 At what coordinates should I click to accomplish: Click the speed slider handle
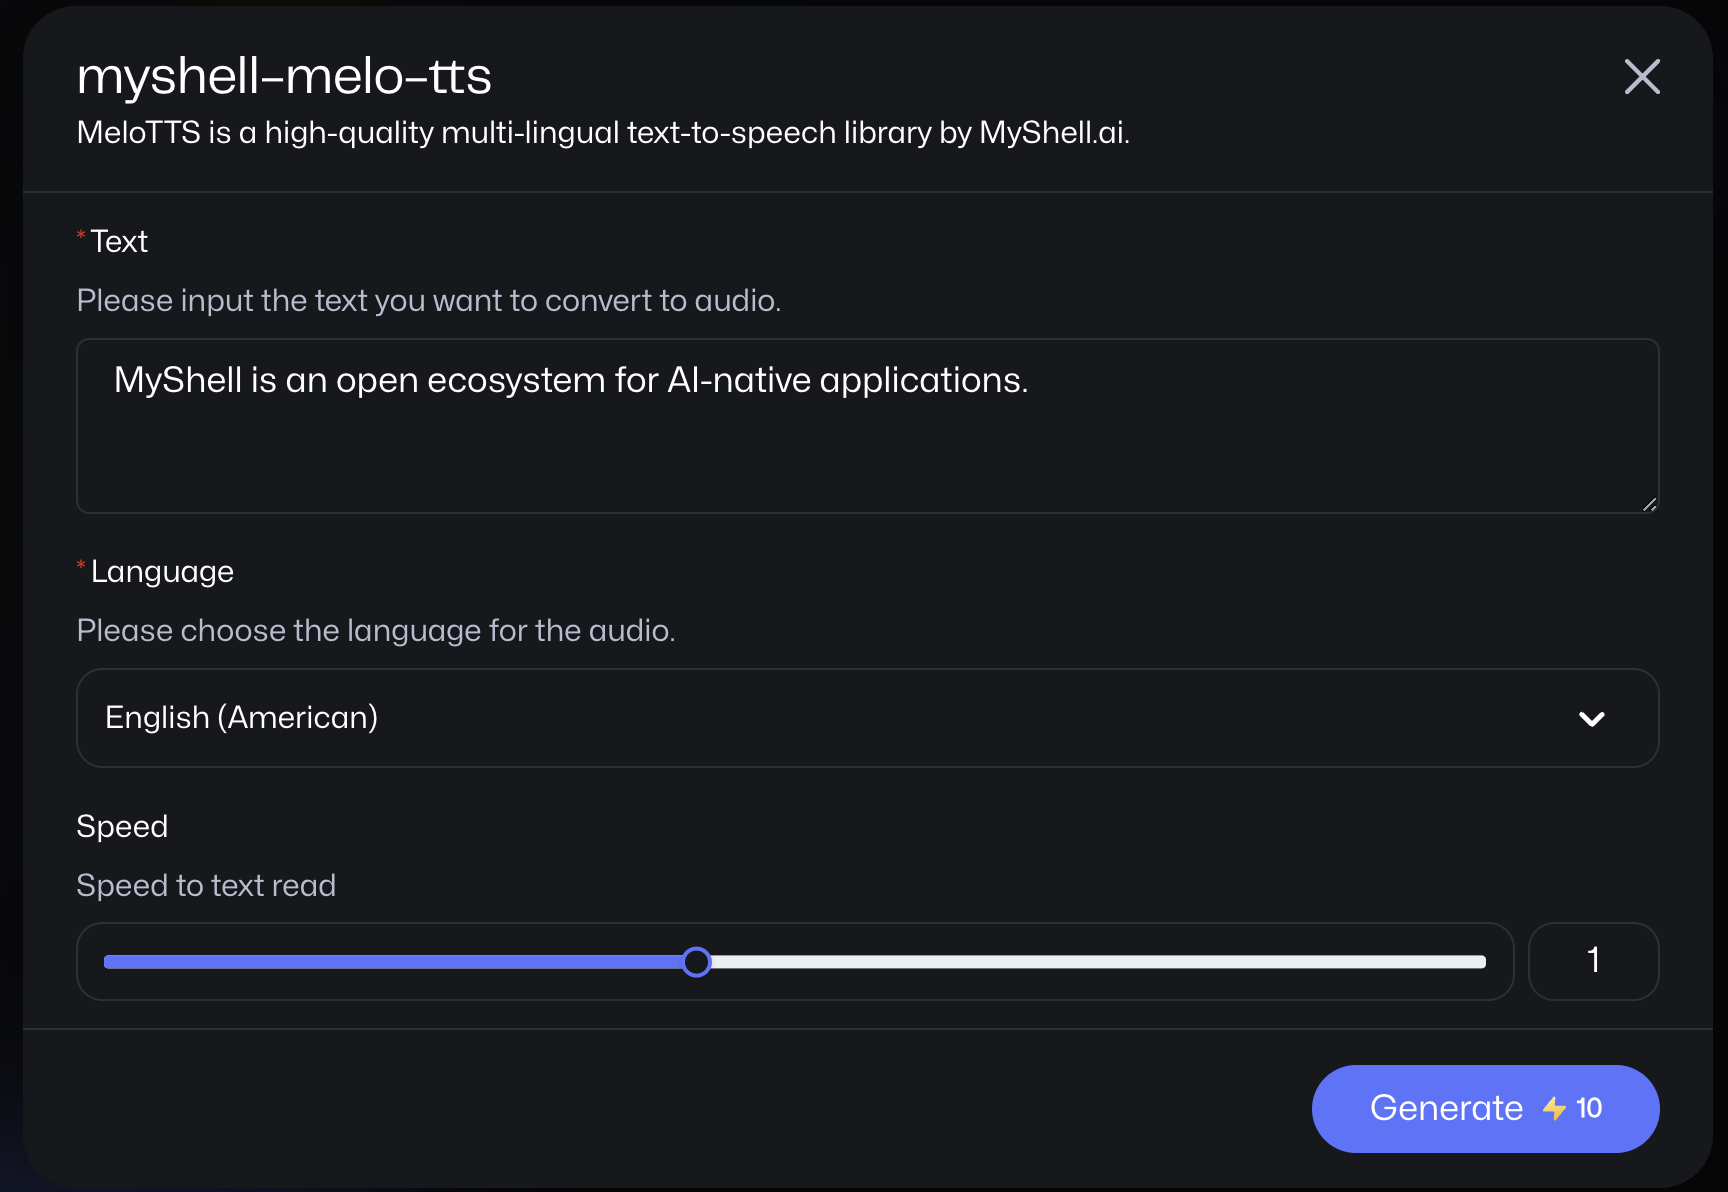coord(697,962)
